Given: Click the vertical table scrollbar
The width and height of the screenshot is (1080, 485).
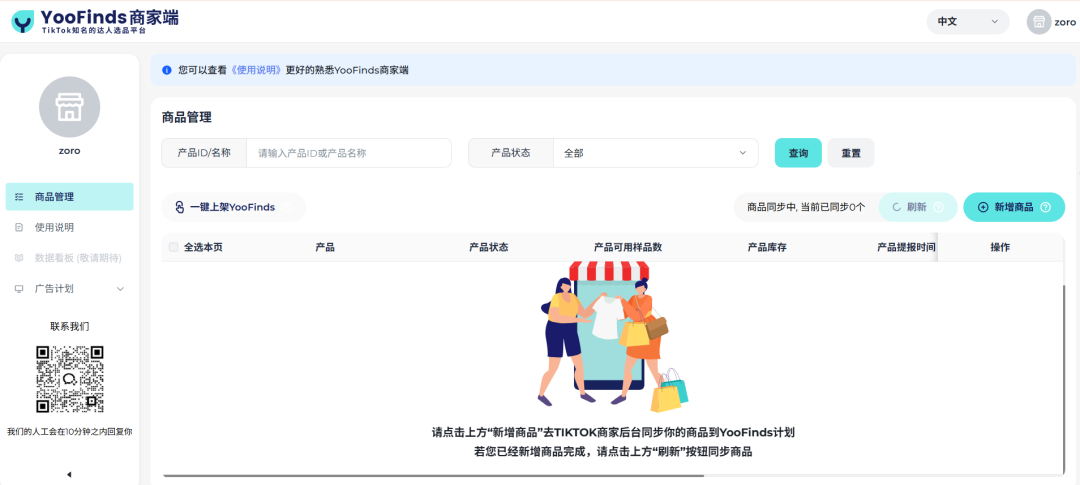Looking at the screenshot, I should pos(1063,378).
